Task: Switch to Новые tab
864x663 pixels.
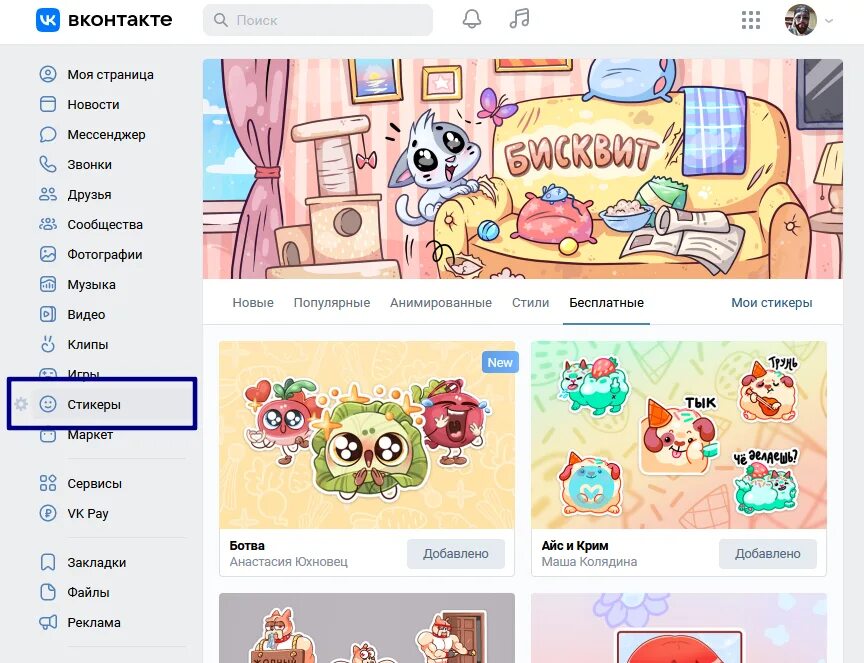Action: click(x=253, y=303)
